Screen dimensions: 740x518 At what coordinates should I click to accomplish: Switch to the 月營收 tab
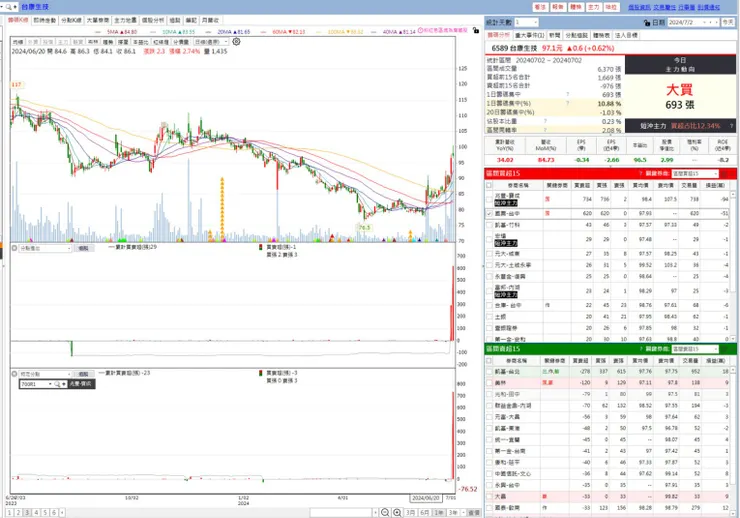(210, 20)
